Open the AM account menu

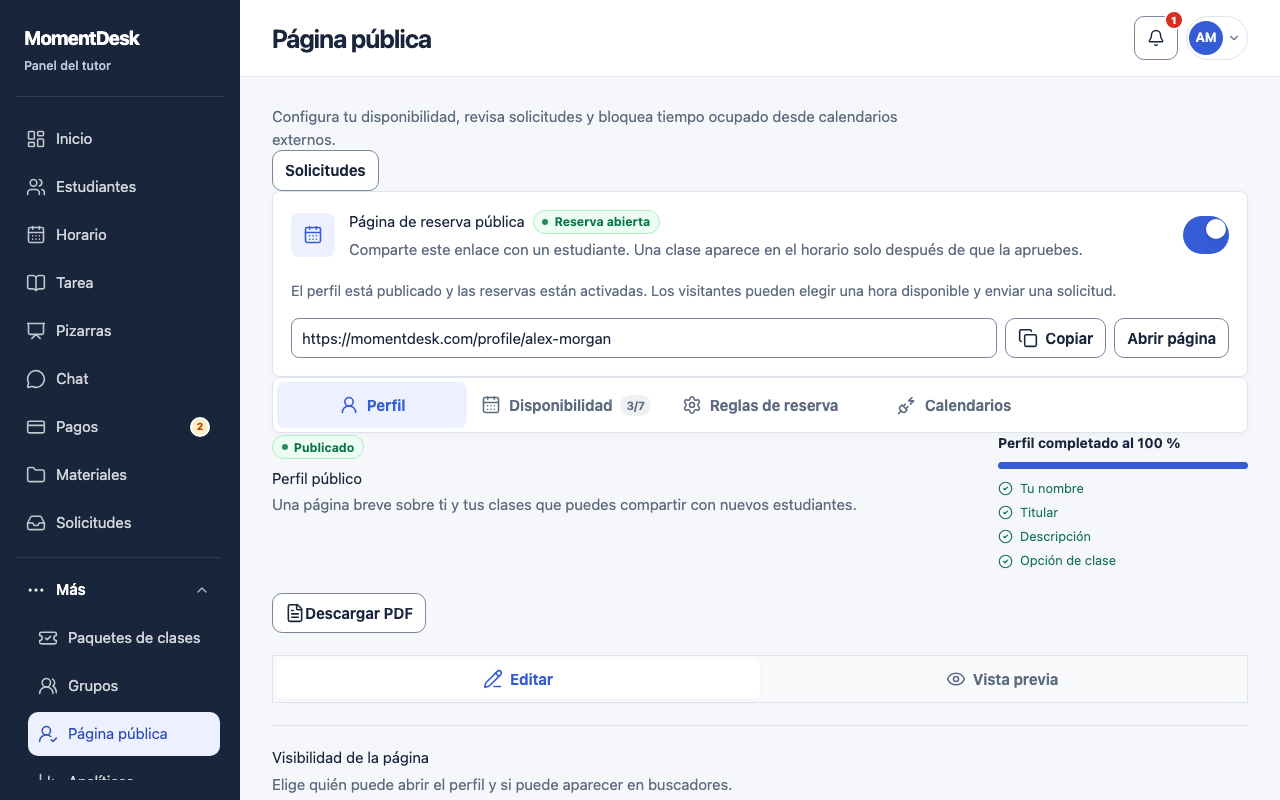1217,38
